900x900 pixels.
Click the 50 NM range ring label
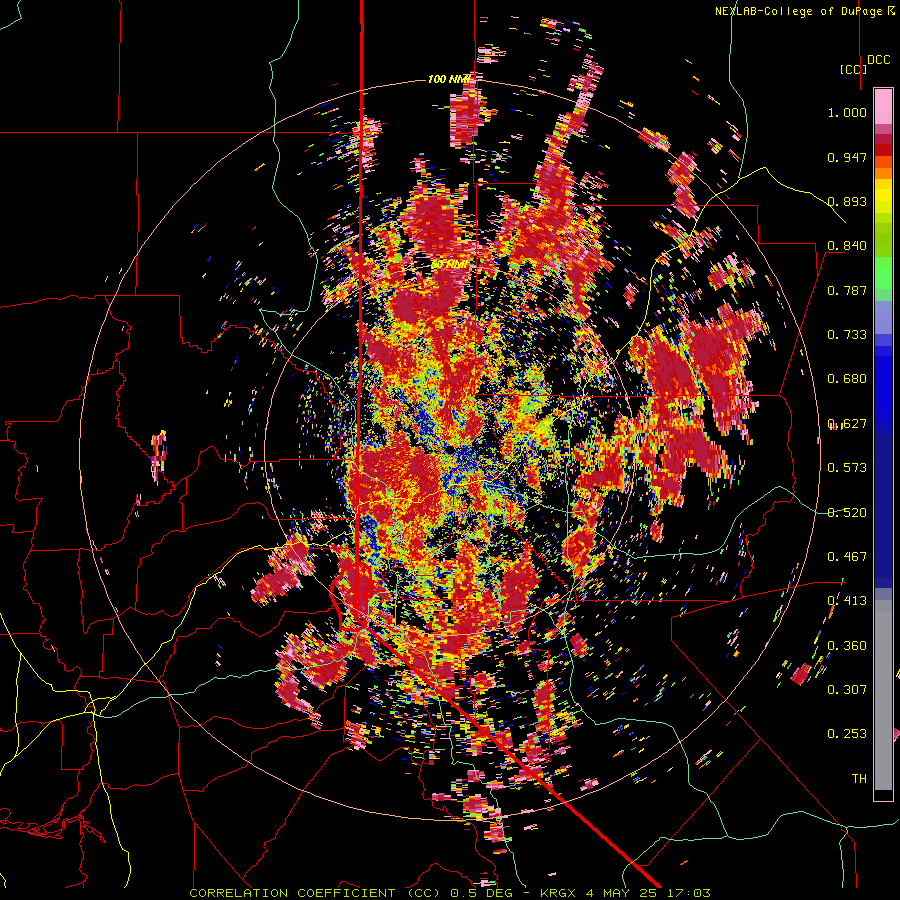tap(449, 264)
